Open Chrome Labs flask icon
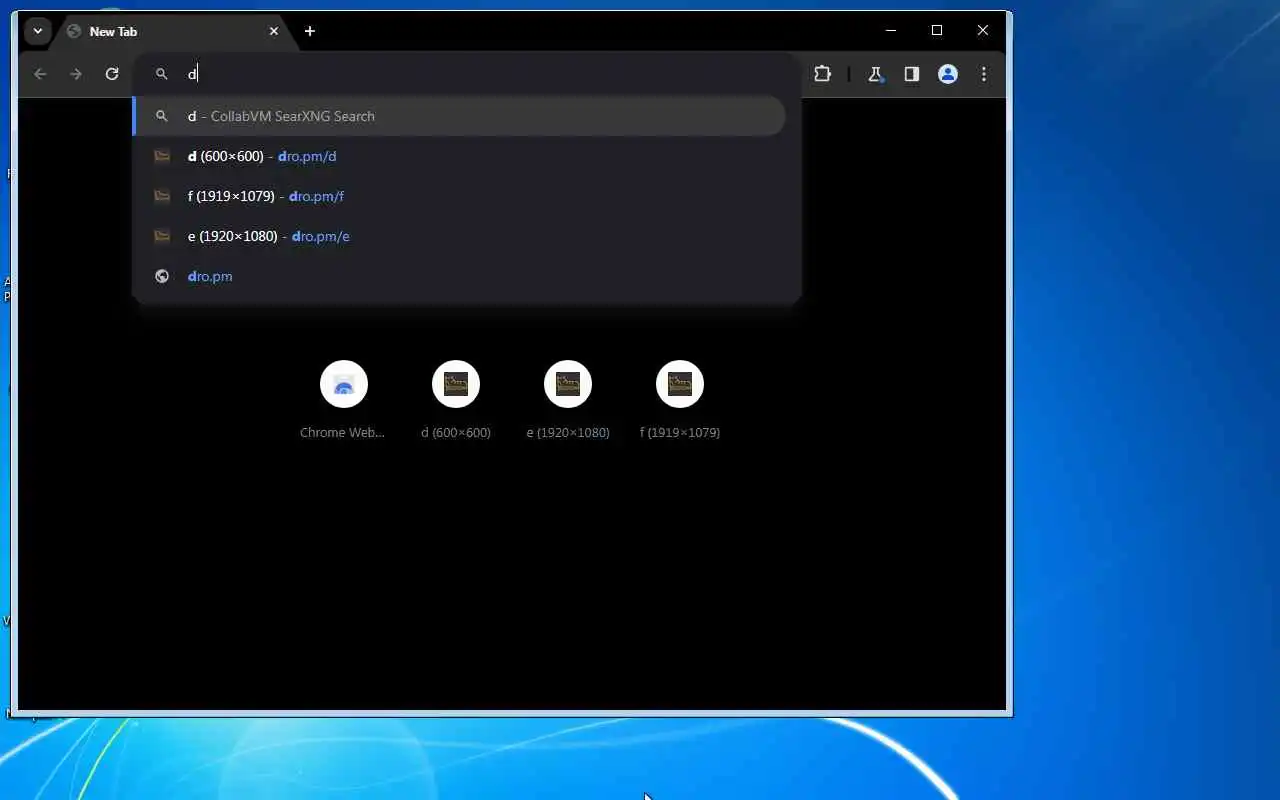 [875, 74]
